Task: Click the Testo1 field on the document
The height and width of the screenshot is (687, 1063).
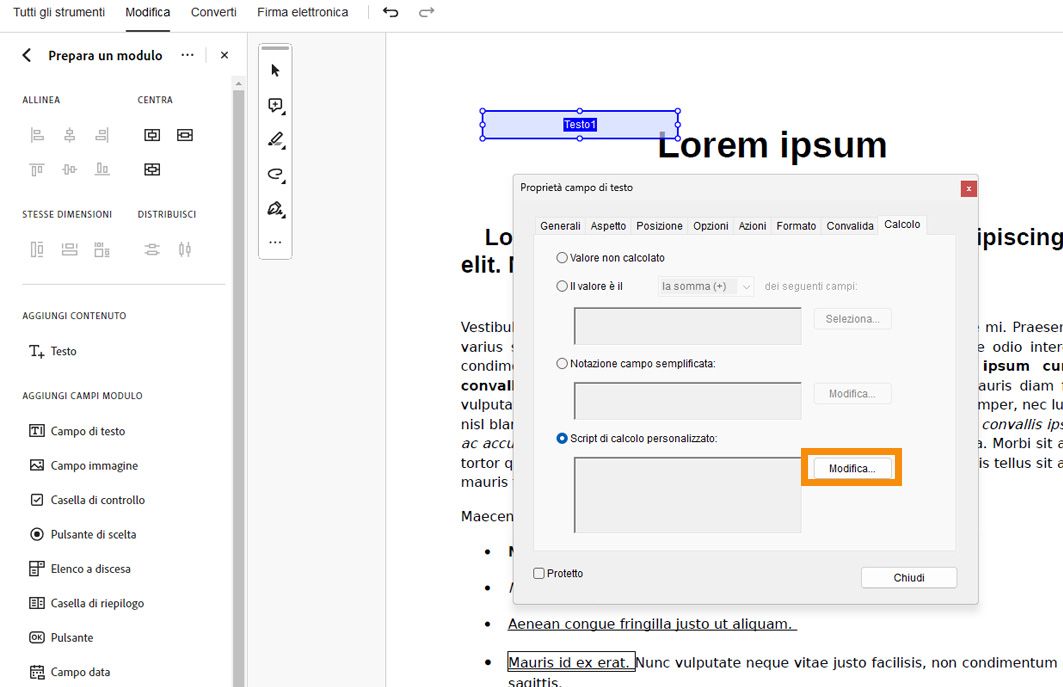Action: tap(578, 124)
